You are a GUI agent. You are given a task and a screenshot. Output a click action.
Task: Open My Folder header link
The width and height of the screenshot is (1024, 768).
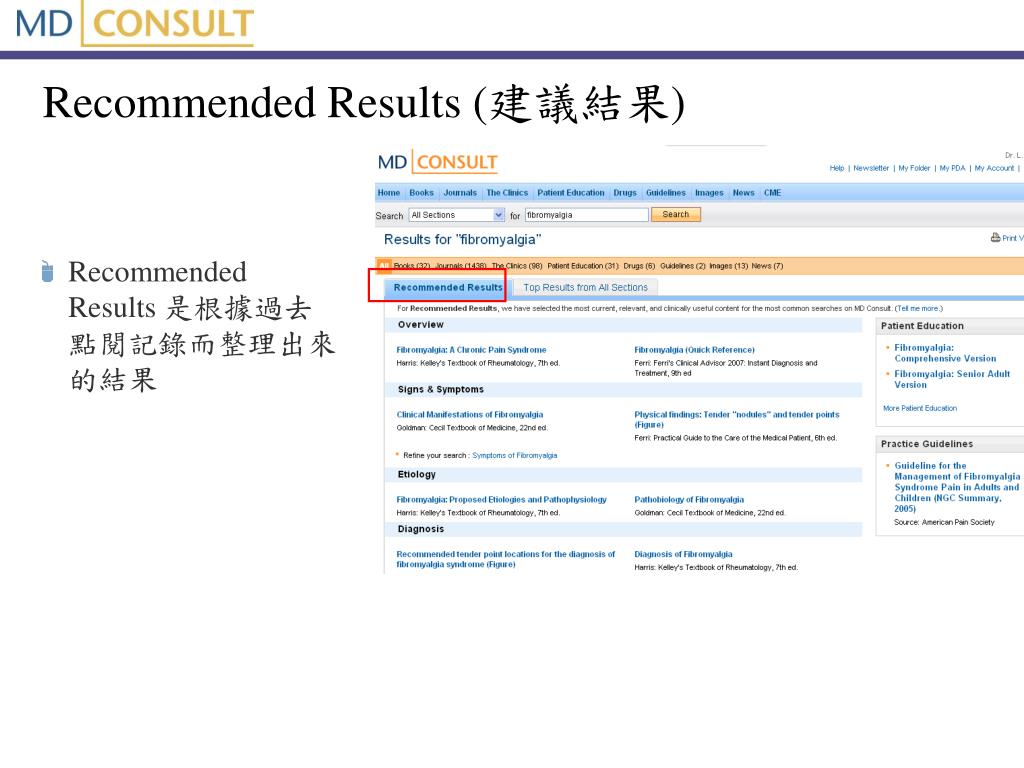(914, 168)
